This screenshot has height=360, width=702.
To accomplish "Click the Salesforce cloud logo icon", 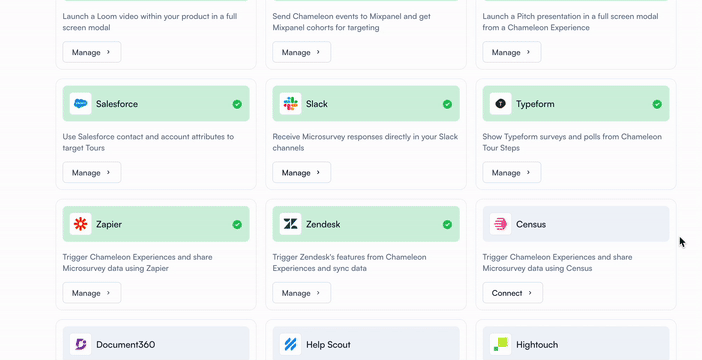I will tap(81, 104).
